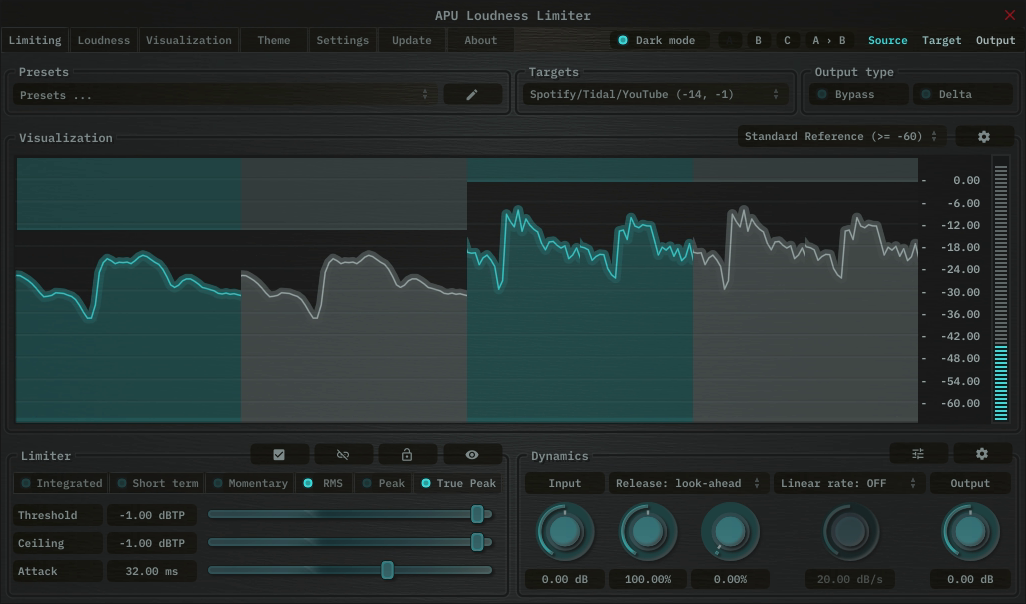The width and height of the screenshot is (1026, 604).
Task: Open visualization gear settings
Action: click(983, 137)
